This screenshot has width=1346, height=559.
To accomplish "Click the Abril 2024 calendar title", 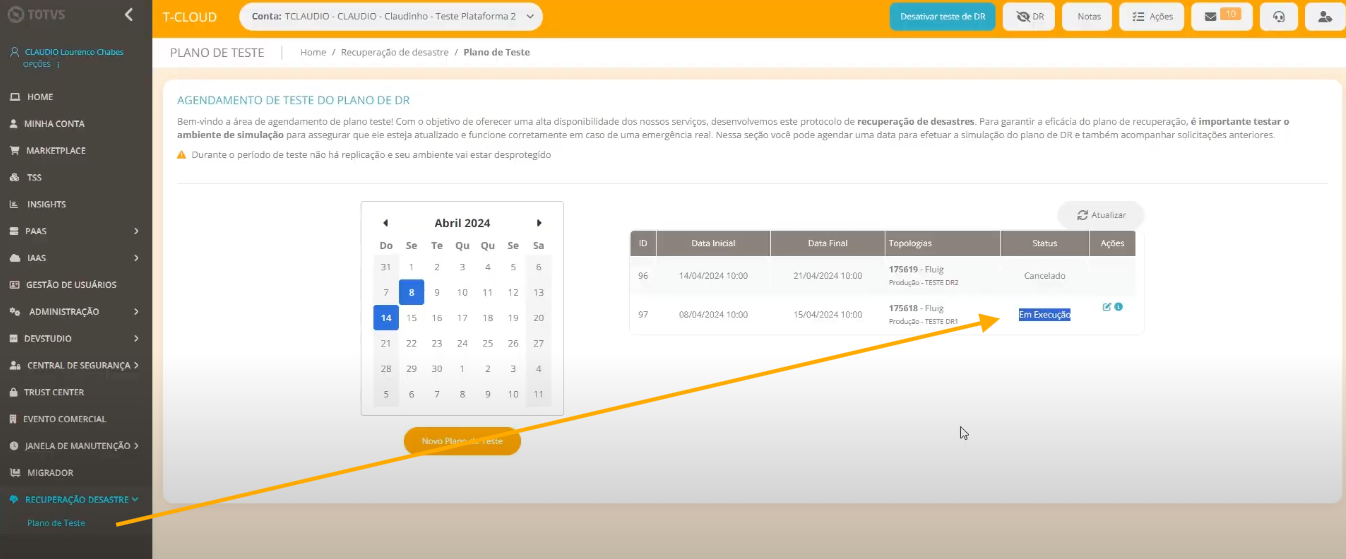I will click(462, 223).
